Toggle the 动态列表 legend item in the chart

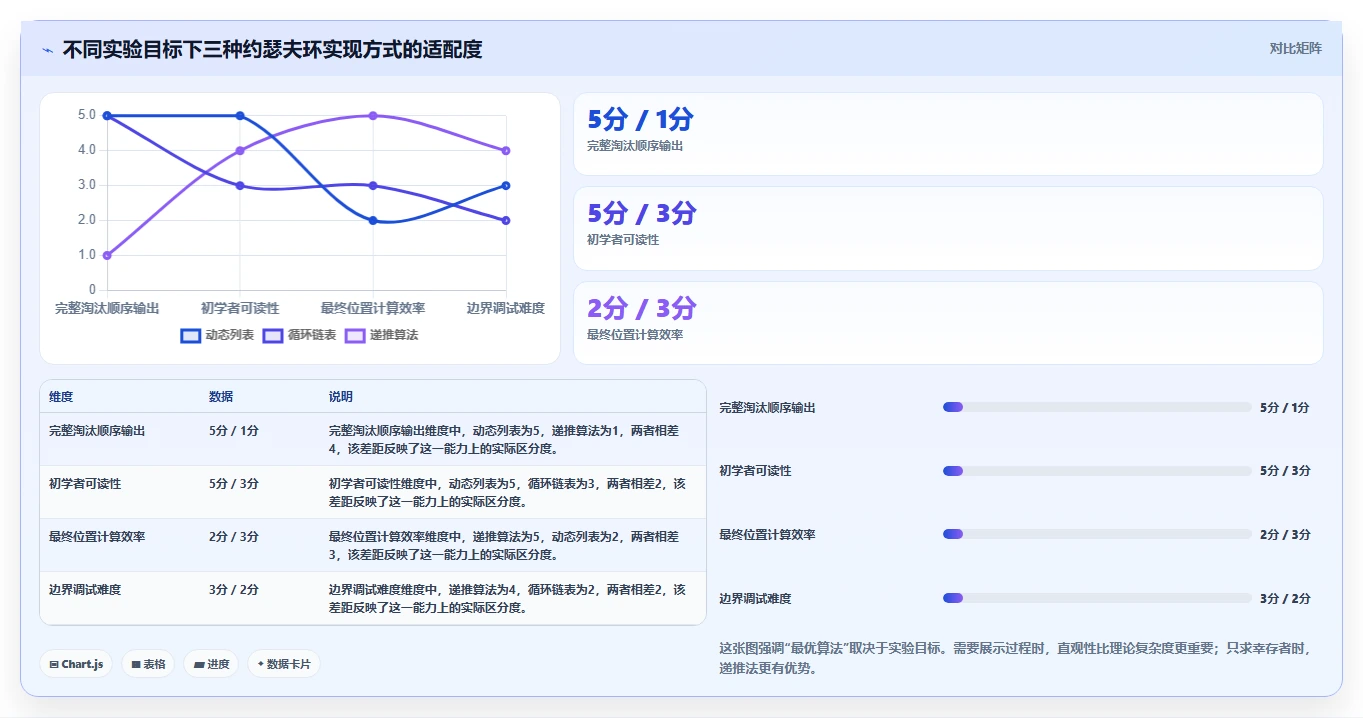pyautogui.click(x=217, y=335)
